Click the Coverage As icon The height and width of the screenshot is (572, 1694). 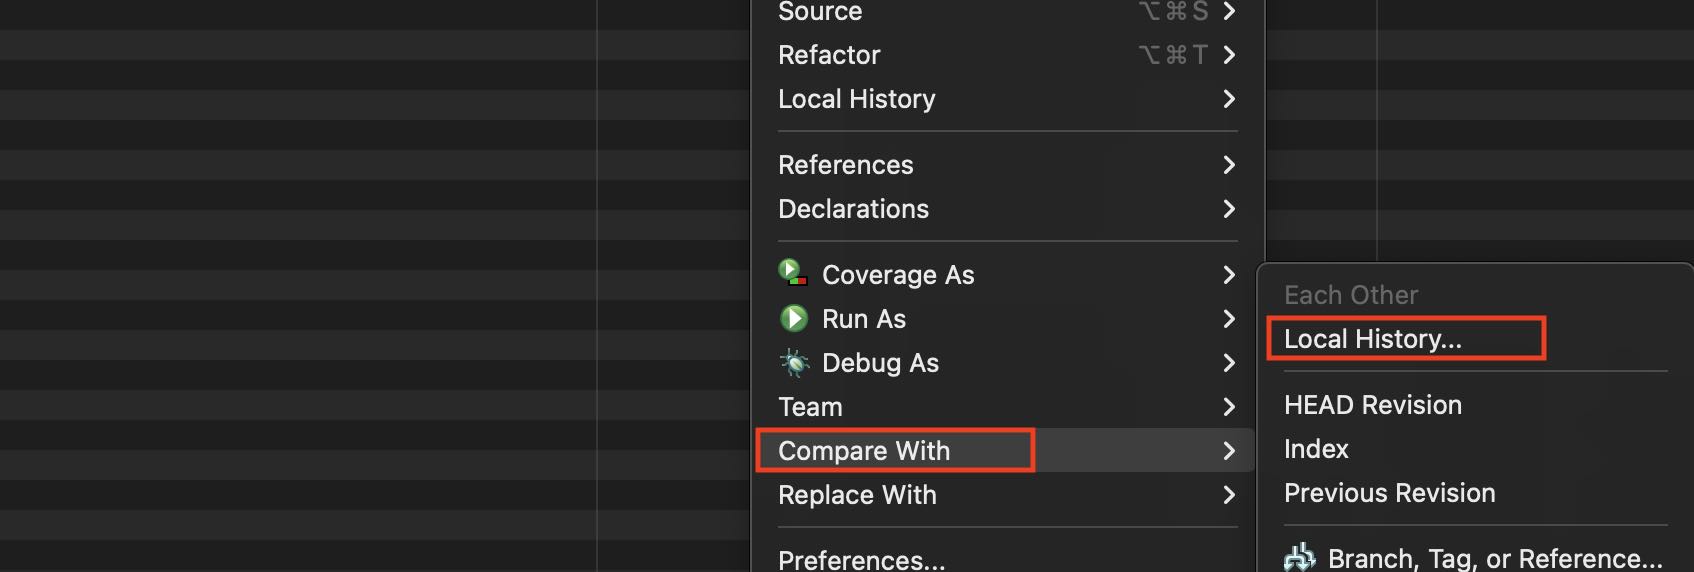pos(793,272)
